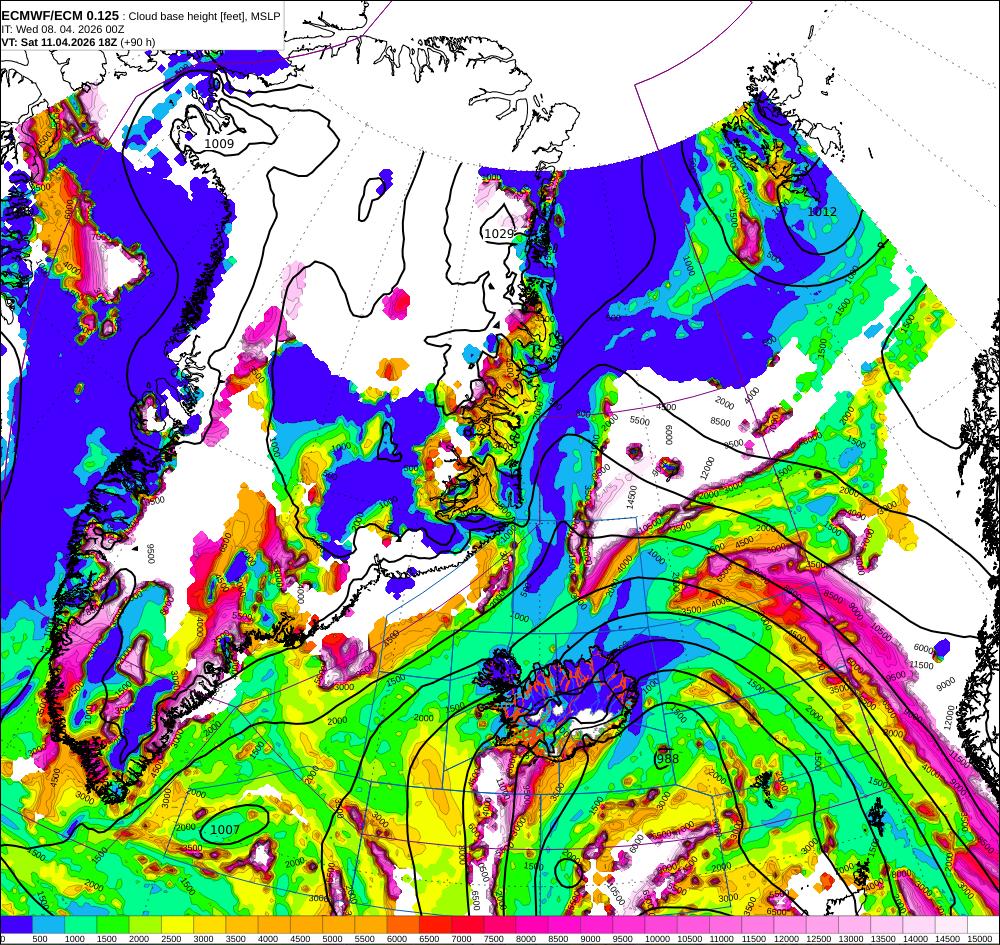
Task: Click the orange-red legend swatch between 6000 and 6500
Action: click(404, 925)
